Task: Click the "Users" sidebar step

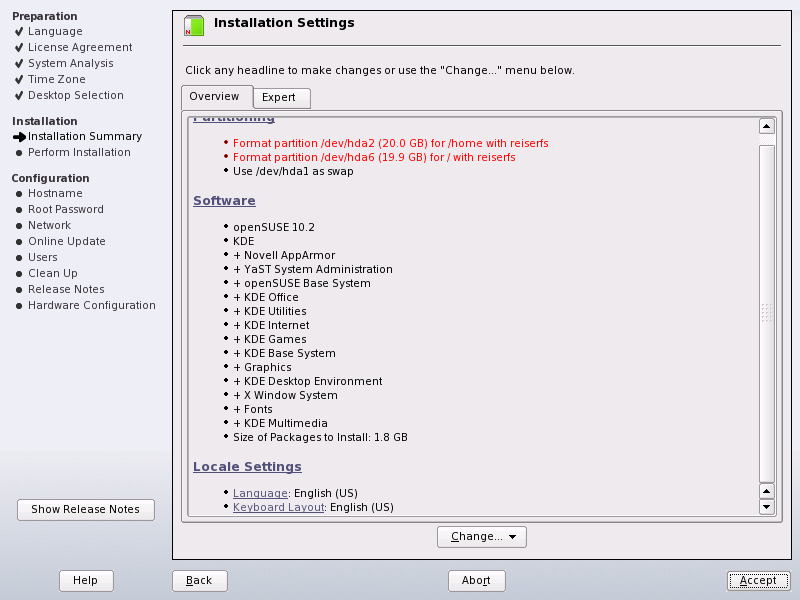Action: point(43,257)
